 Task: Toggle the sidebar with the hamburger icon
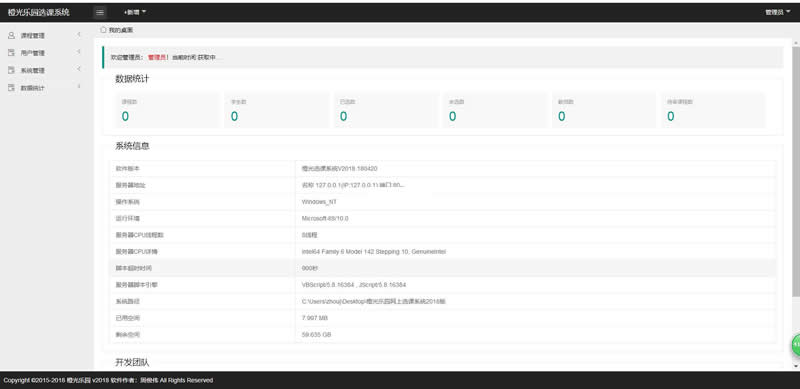(x=100, y=12)
